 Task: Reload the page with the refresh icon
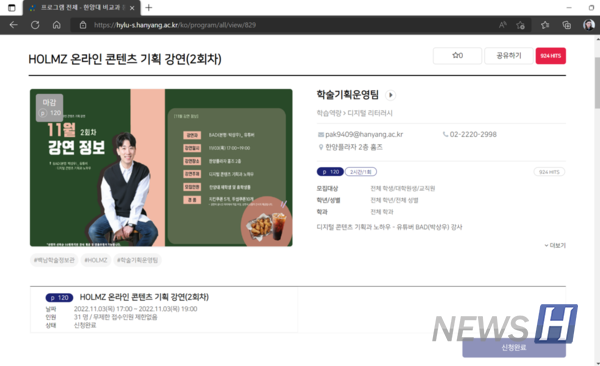pos(35,25)
